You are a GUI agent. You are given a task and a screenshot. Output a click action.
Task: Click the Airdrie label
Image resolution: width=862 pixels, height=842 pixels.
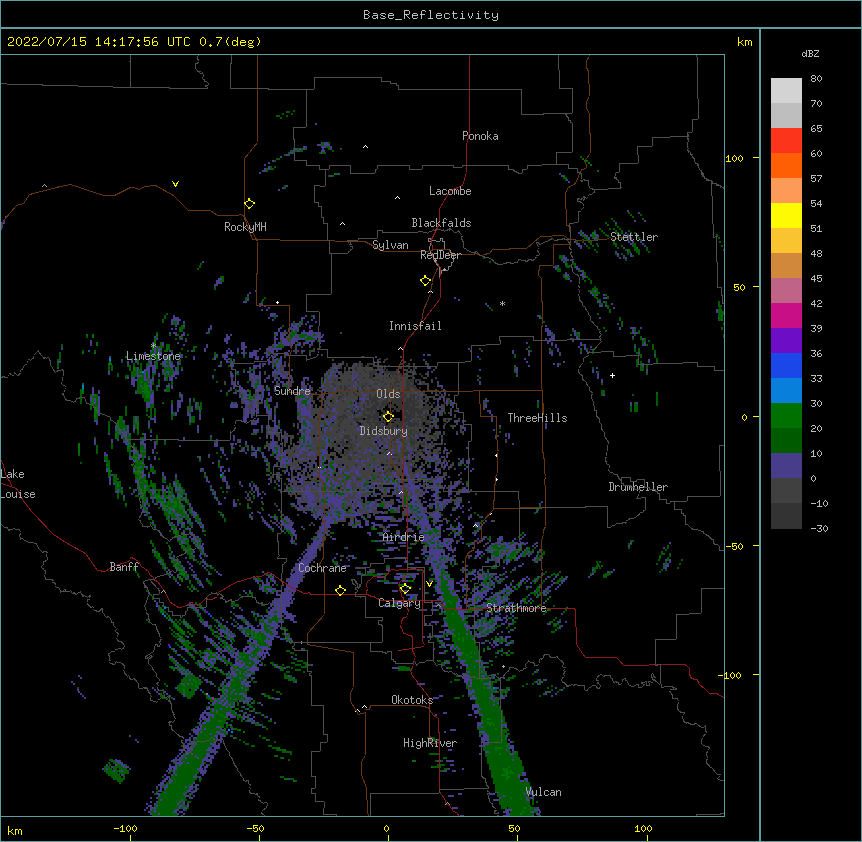point(404,537)
